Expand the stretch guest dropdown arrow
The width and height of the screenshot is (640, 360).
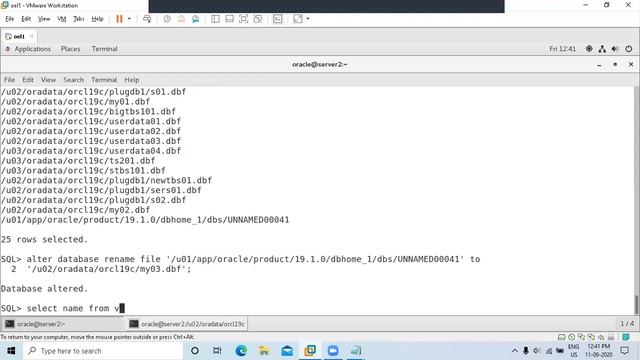point(308,19)
